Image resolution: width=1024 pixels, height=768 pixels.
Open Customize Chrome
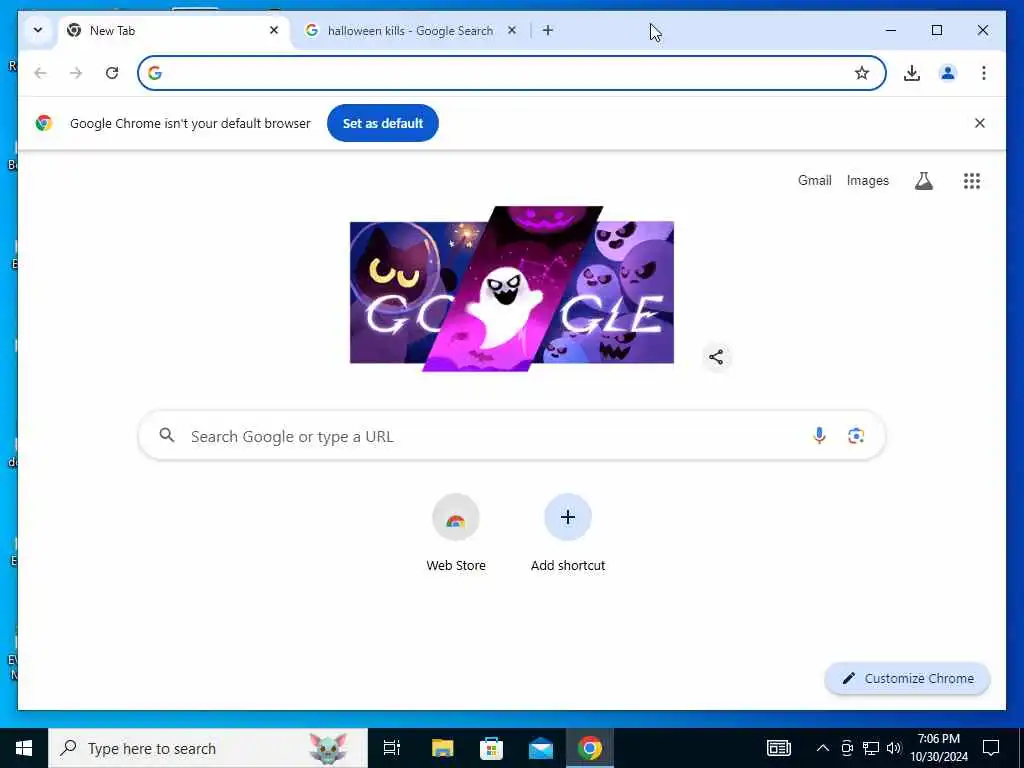click(908, 679)
